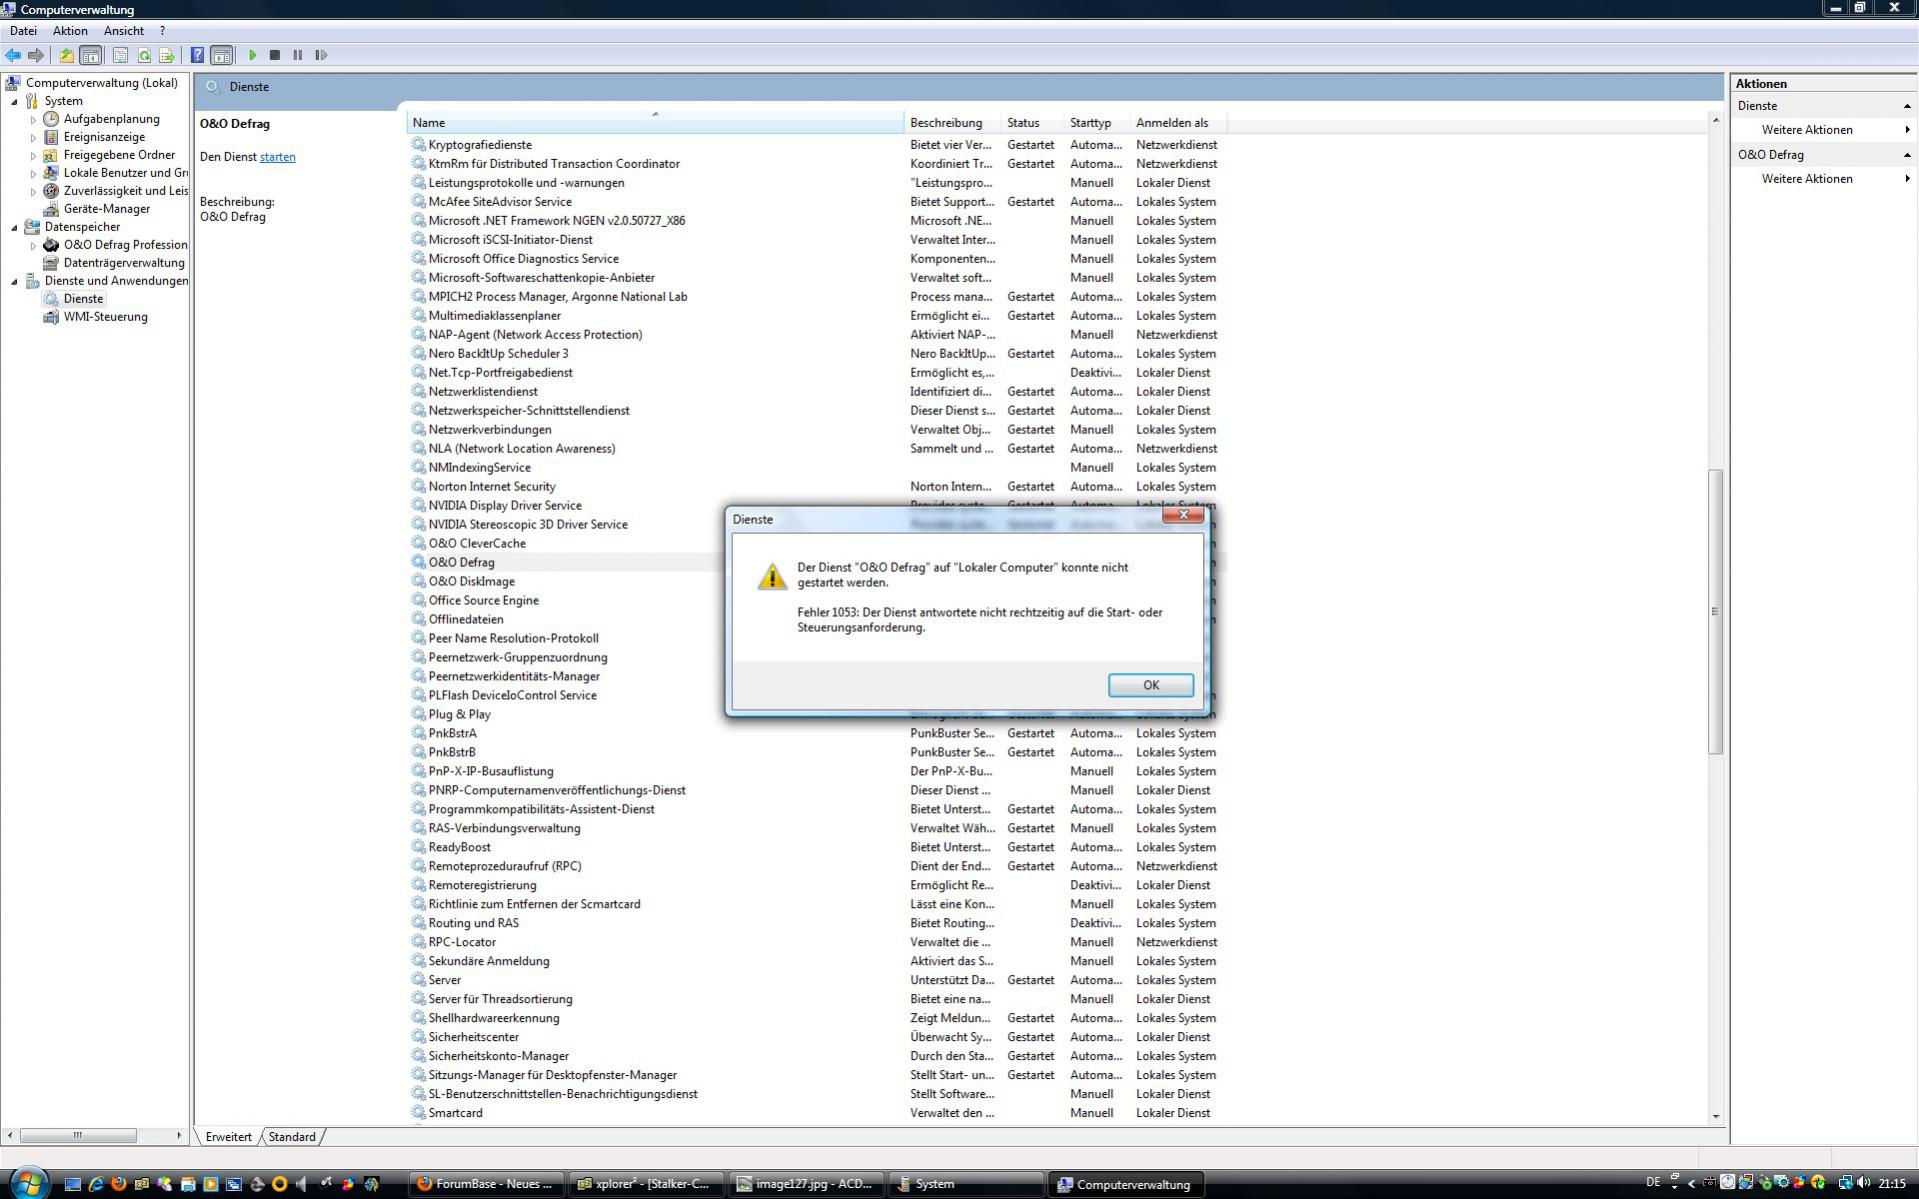Viewport: 1919px width, 1199px height.
Task: Switch to xplorer² taskbar window
Action: pos(645,1184)
